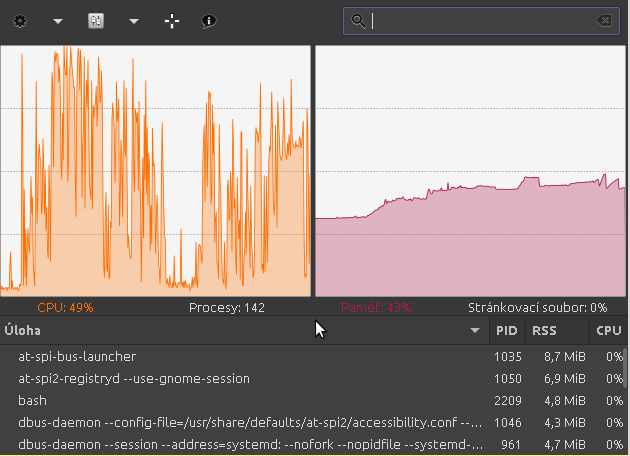Viewport: 630px width, 456px height.
Task: Sort processes by PID column
Action: [x=507, y=330]
